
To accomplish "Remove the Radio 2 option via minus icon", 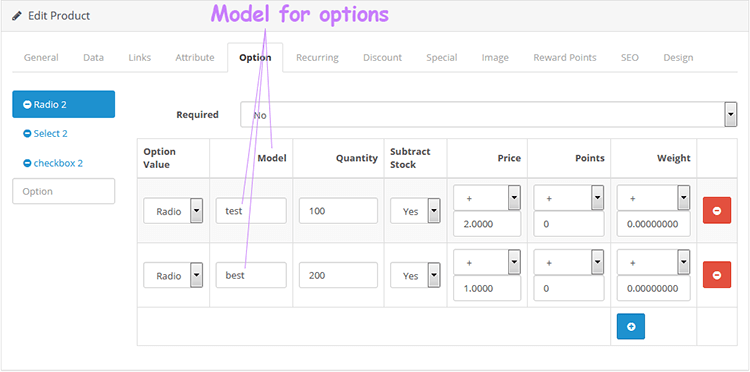I will [27, 104].
